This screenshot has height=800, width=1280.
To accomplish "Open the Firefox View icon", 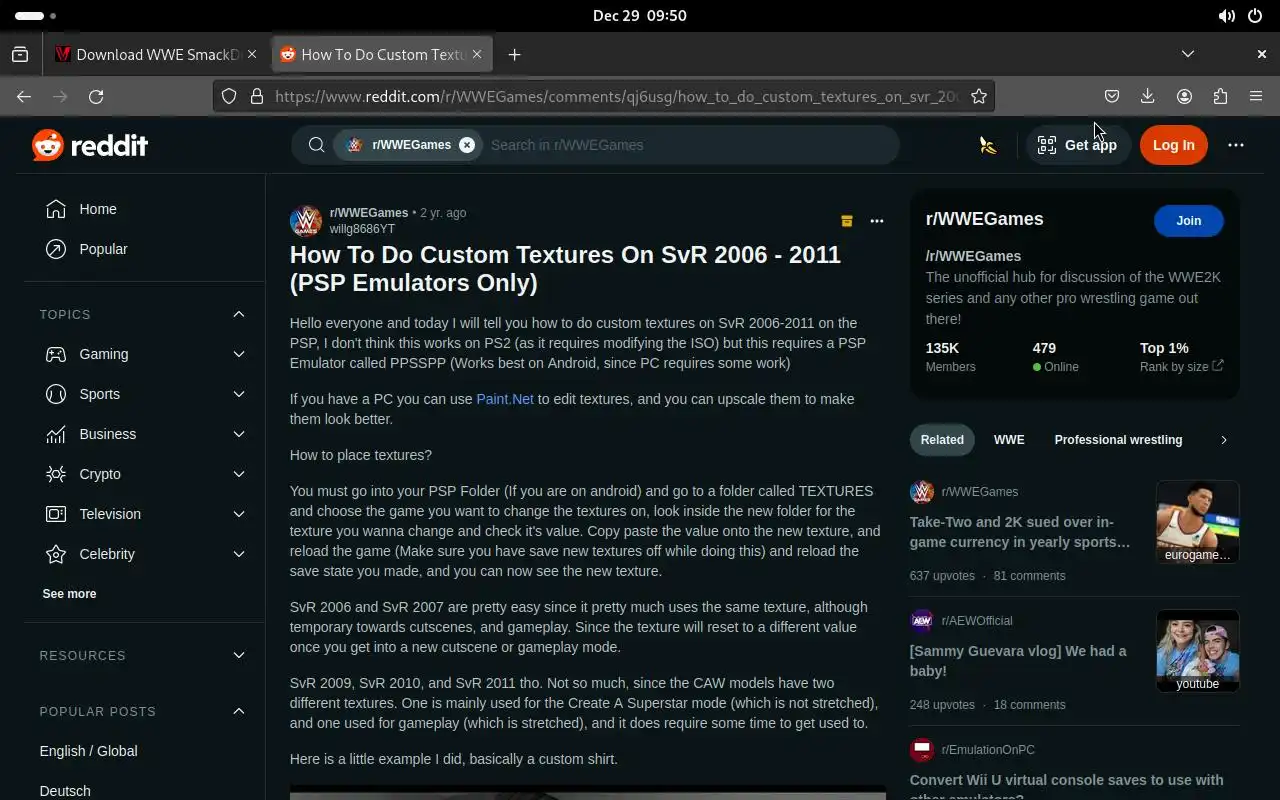I will (20, 55).
